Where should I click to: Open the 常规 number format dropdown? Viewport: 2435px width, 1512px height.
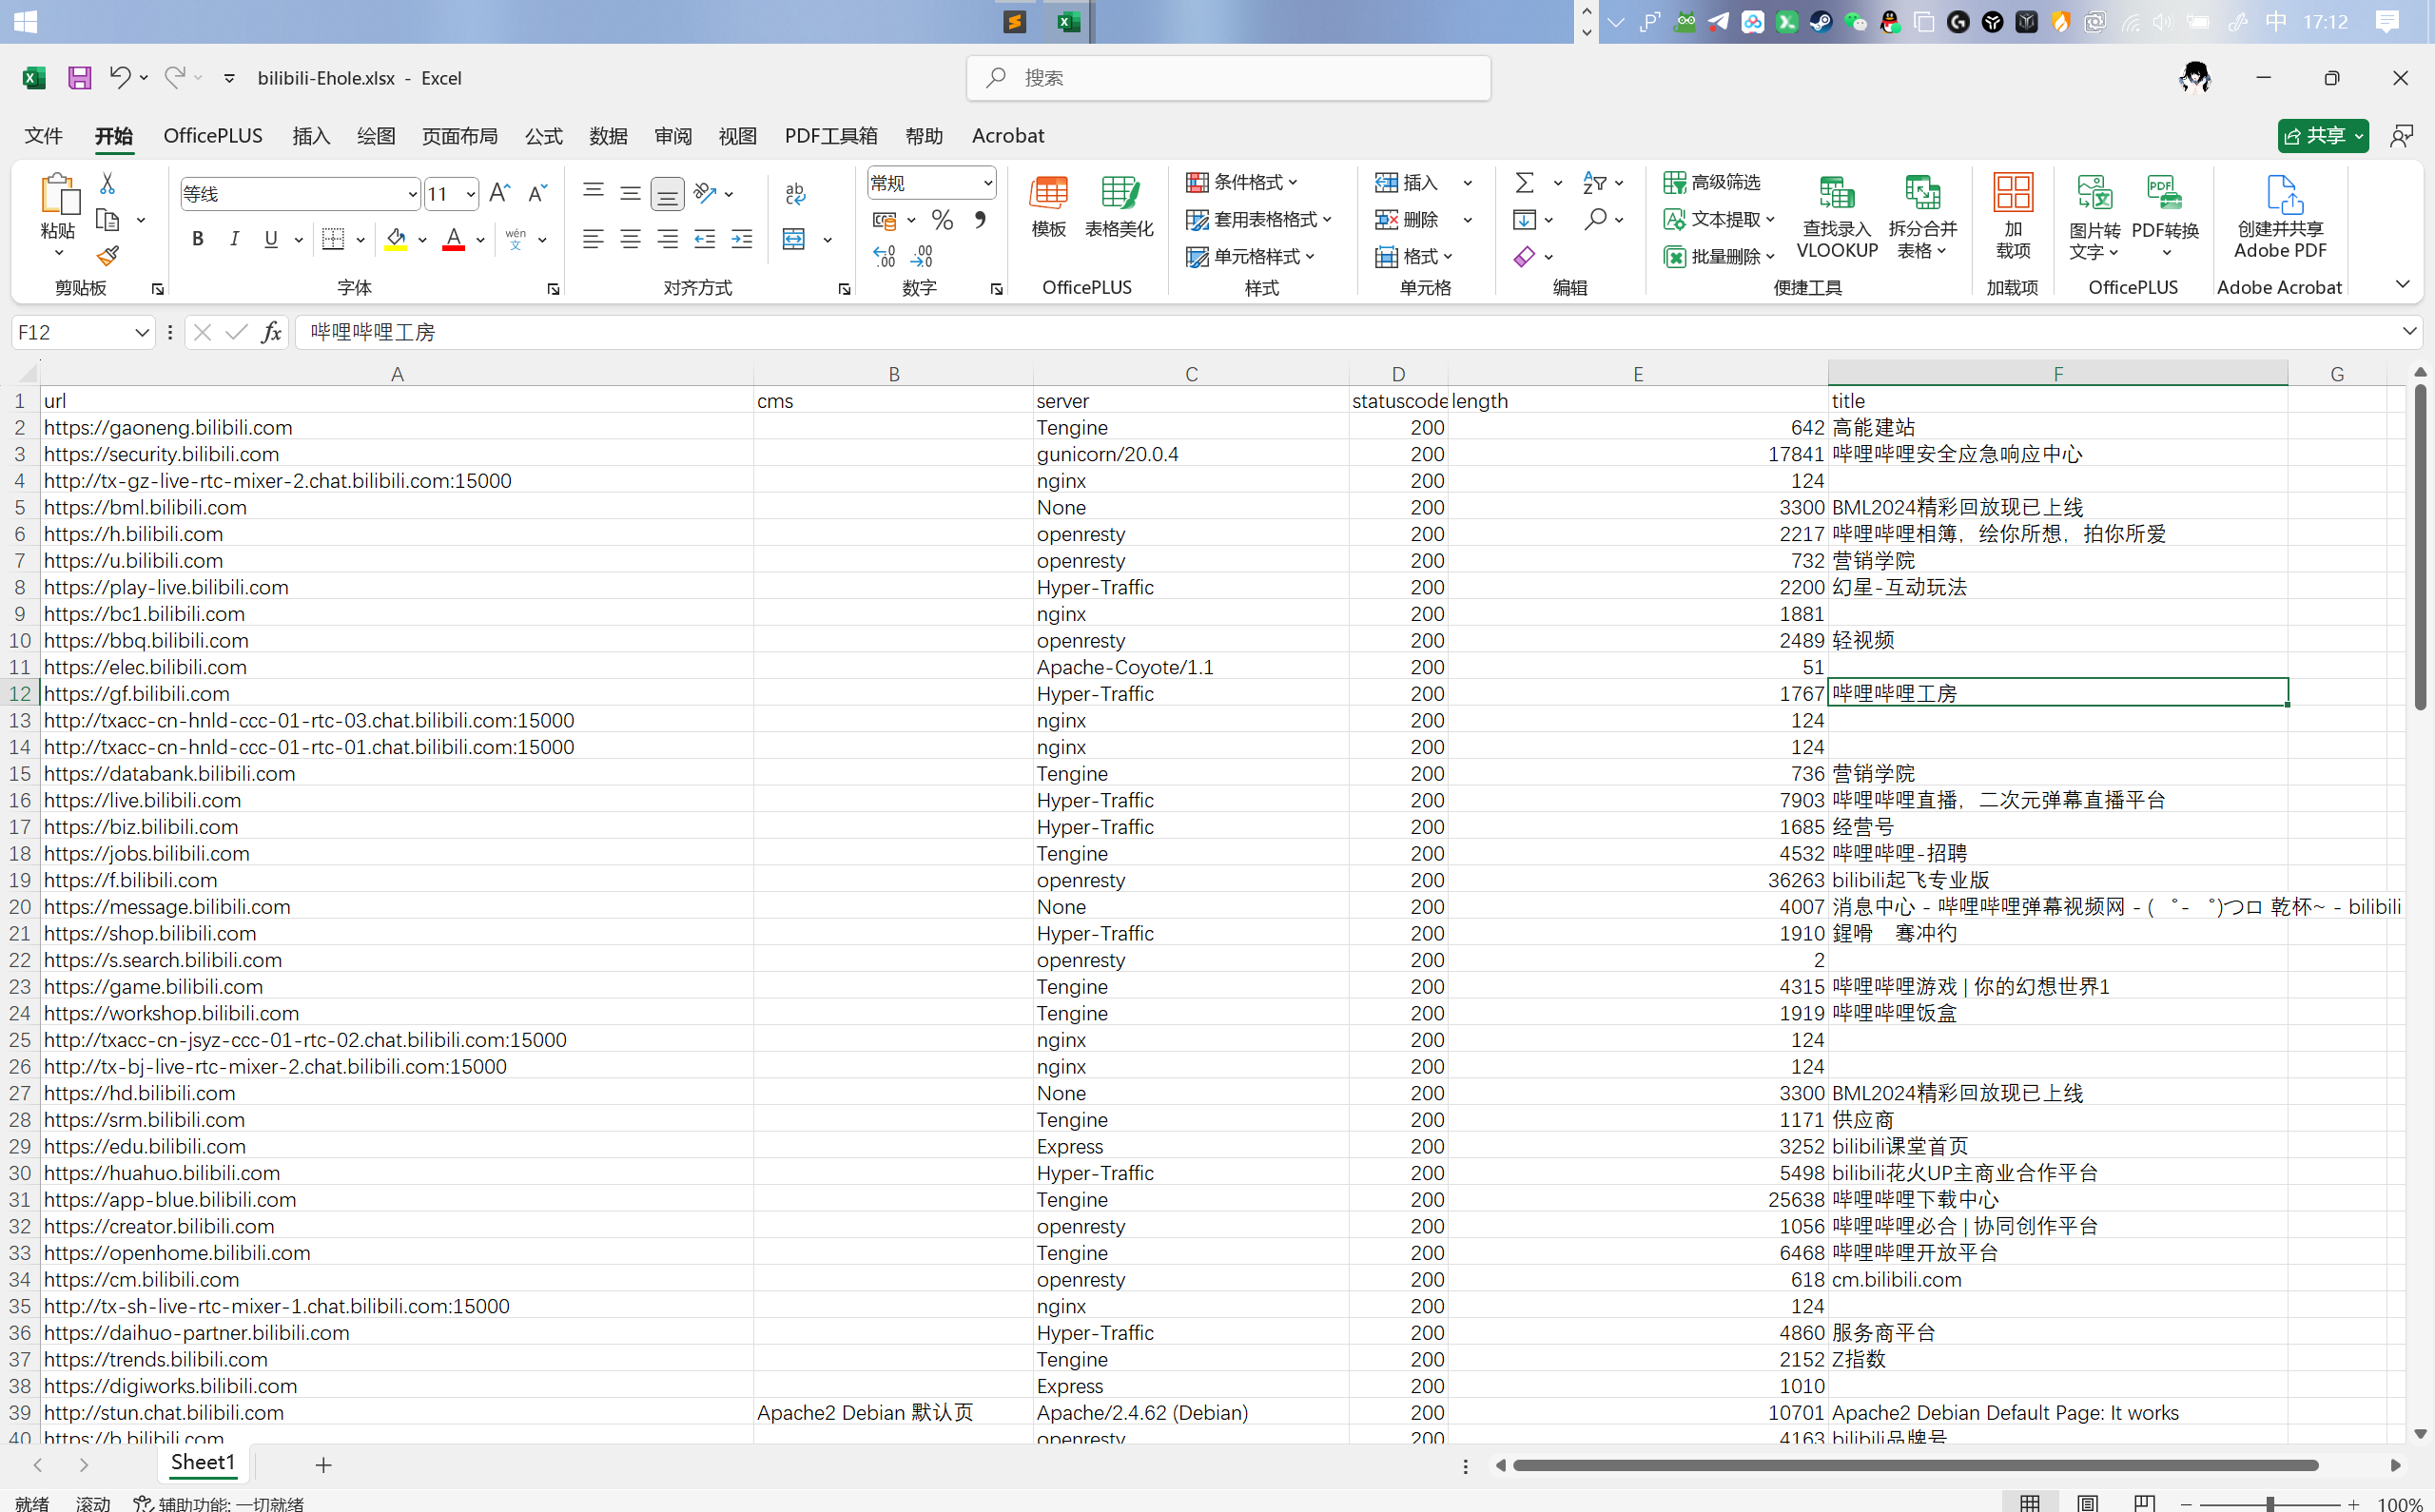pyautogui.click(x=987, y=183)
